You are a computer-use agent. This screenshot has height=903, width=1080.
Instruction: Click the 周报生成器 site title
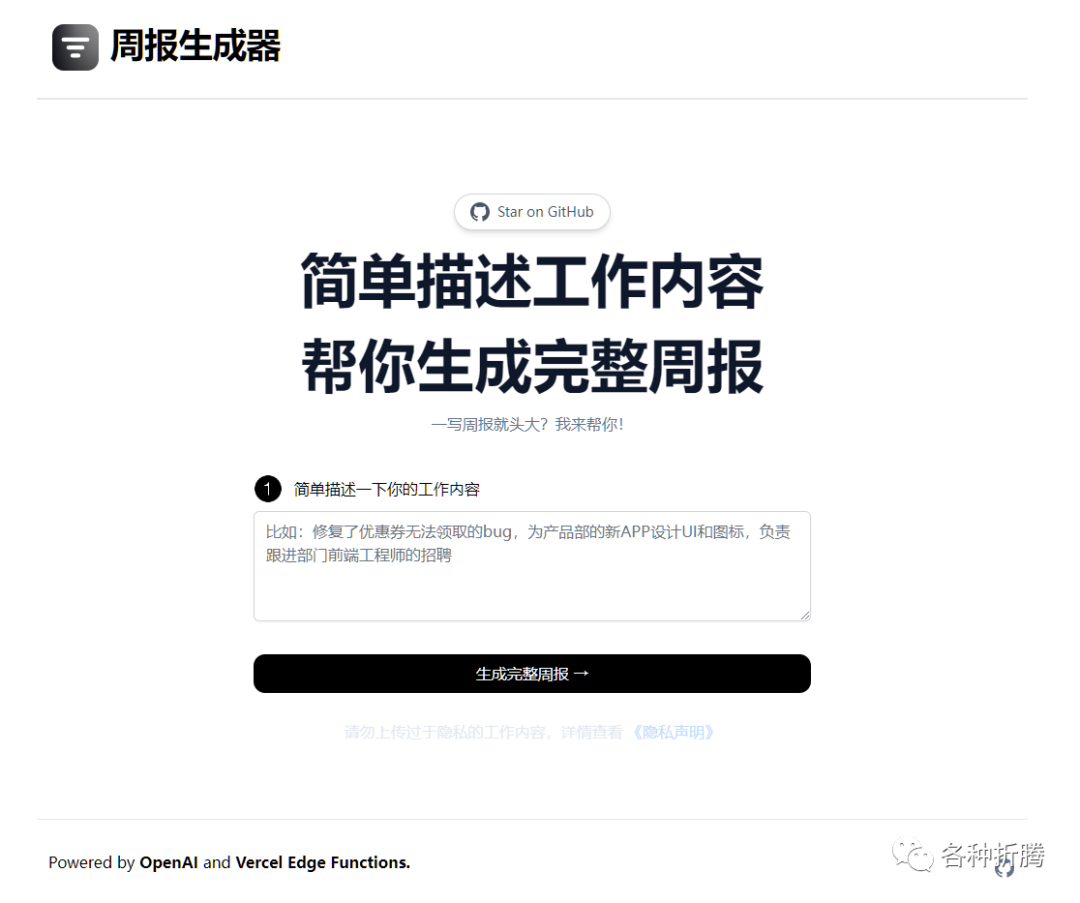point(196,47)
